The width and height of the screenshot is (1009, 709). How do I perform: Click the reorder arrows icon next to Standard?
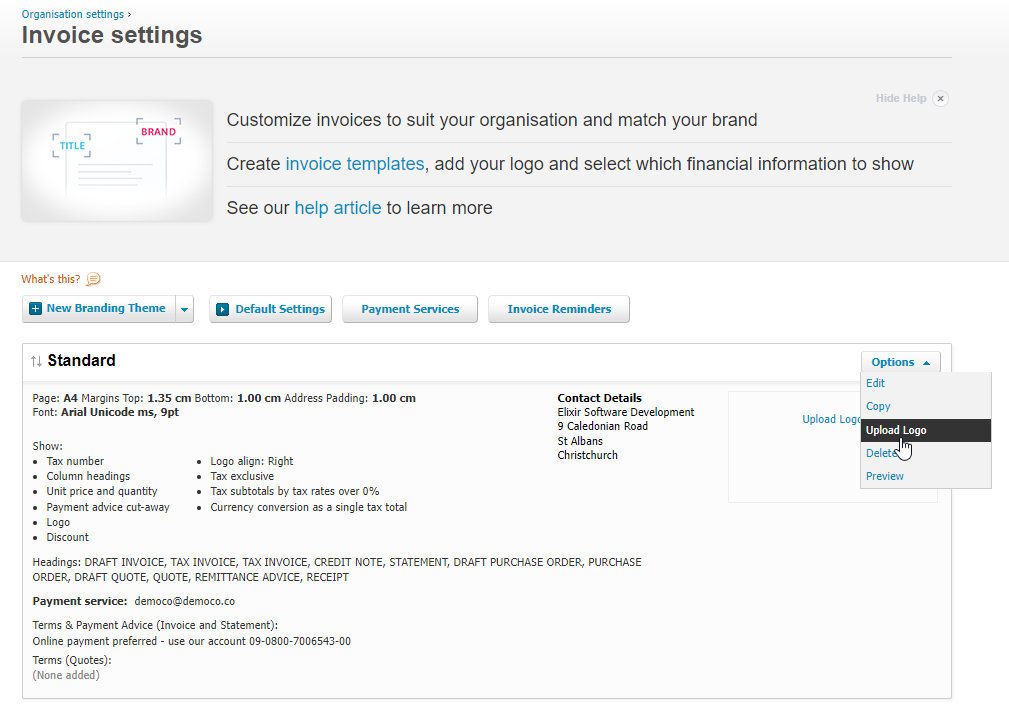(36, 361)
